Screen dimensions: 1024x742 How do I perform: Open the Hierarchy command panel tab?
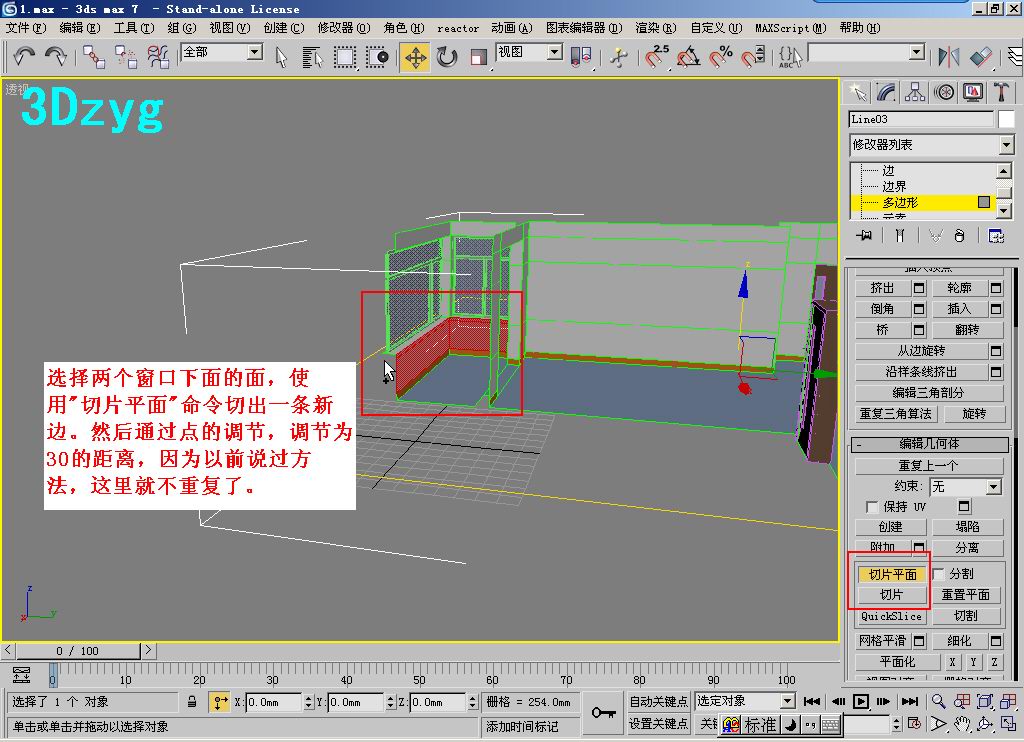(915, 93)
